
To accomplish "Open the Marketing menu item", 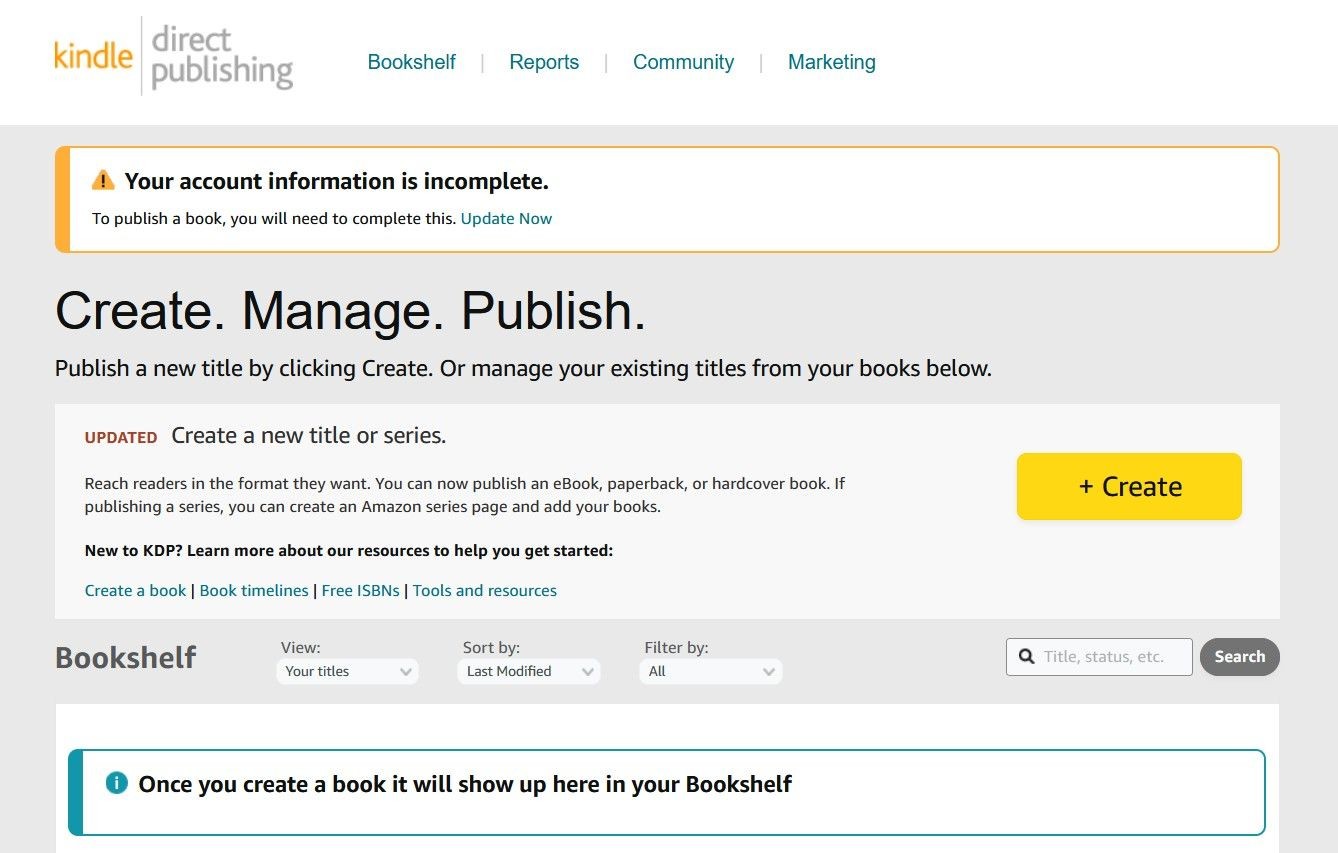I will tap(832, 62).
